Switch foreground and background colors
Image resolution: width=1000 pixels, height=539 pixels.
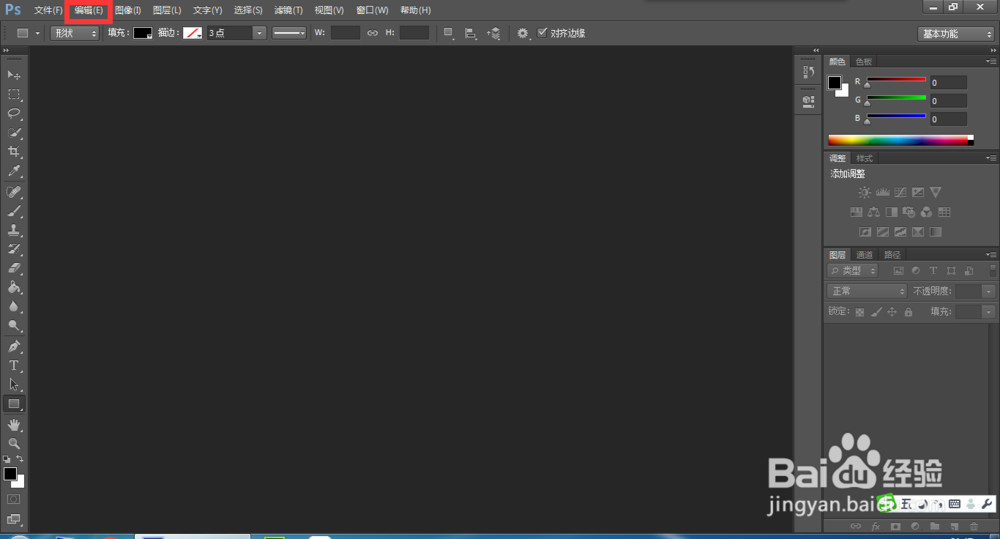[x=20, y=459]
